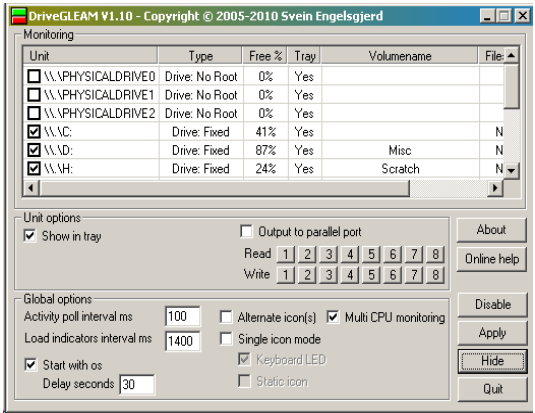Select Read pin 5 button
The image size is (535, 413).
371,254
